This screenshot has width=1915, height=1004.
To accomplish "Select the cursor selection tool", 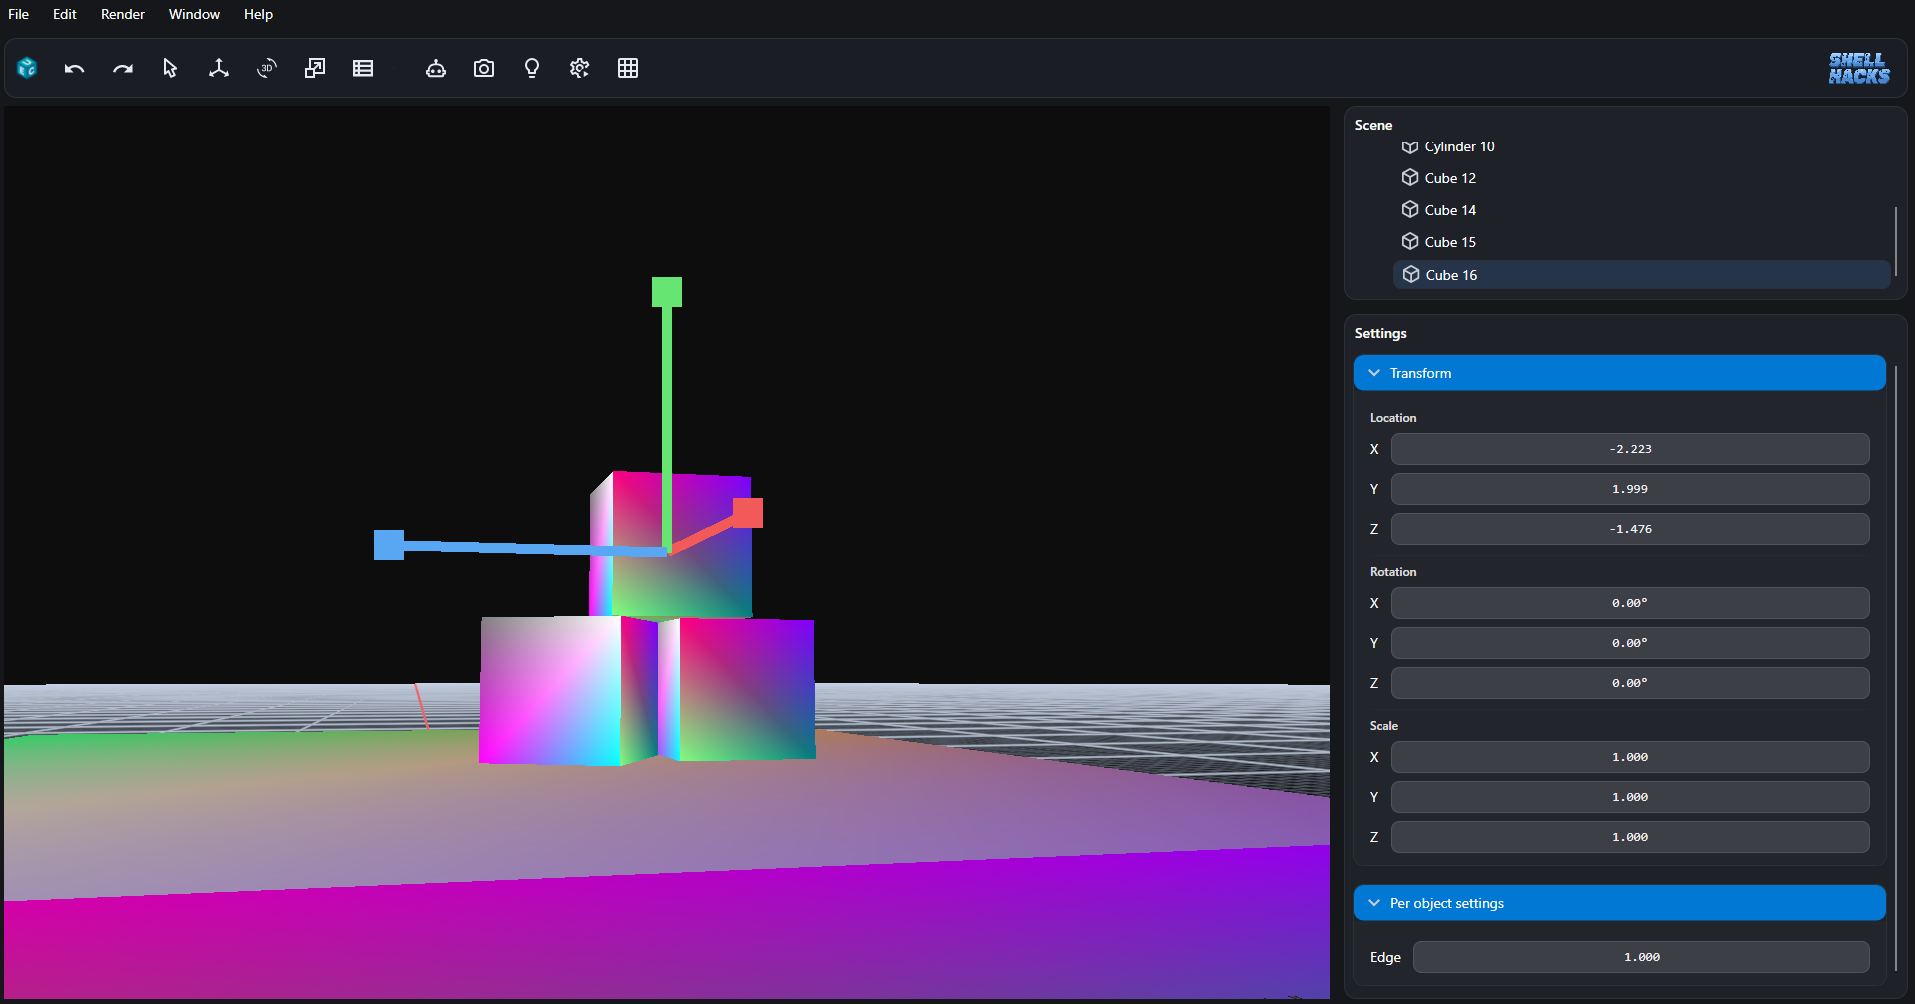I will [170, 68].
